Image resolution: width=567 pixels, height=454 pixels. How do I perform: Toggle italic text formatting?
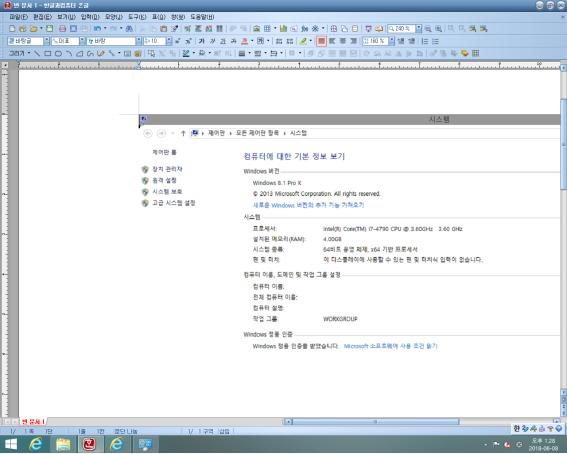[212, 41]
